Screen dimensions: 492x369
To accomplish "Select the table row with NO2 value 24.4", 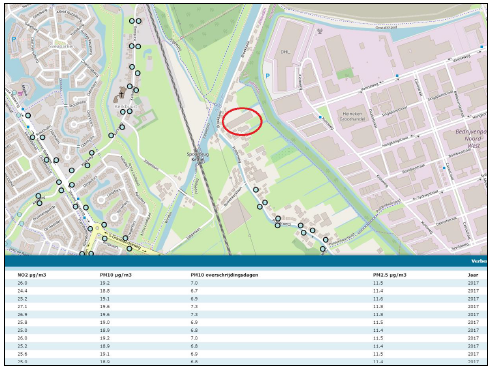I will [246, 291].
